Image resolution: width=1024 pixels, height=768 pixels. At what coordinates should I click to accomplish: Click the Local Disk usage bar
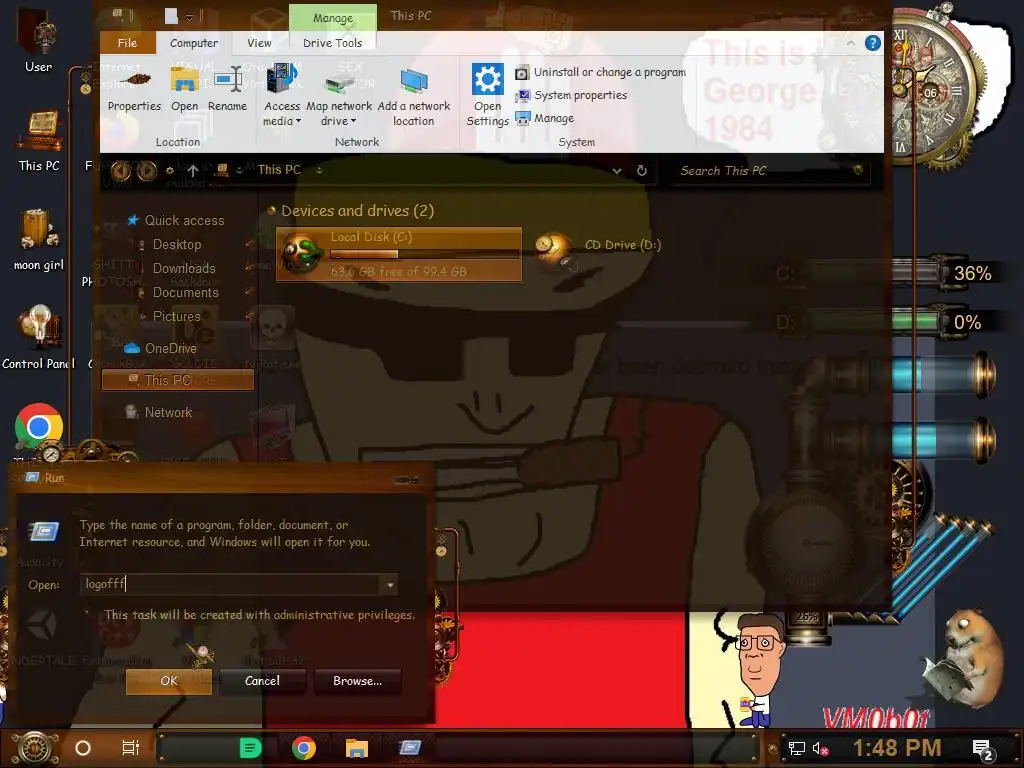pyautogui.click(x=424, y=254)
